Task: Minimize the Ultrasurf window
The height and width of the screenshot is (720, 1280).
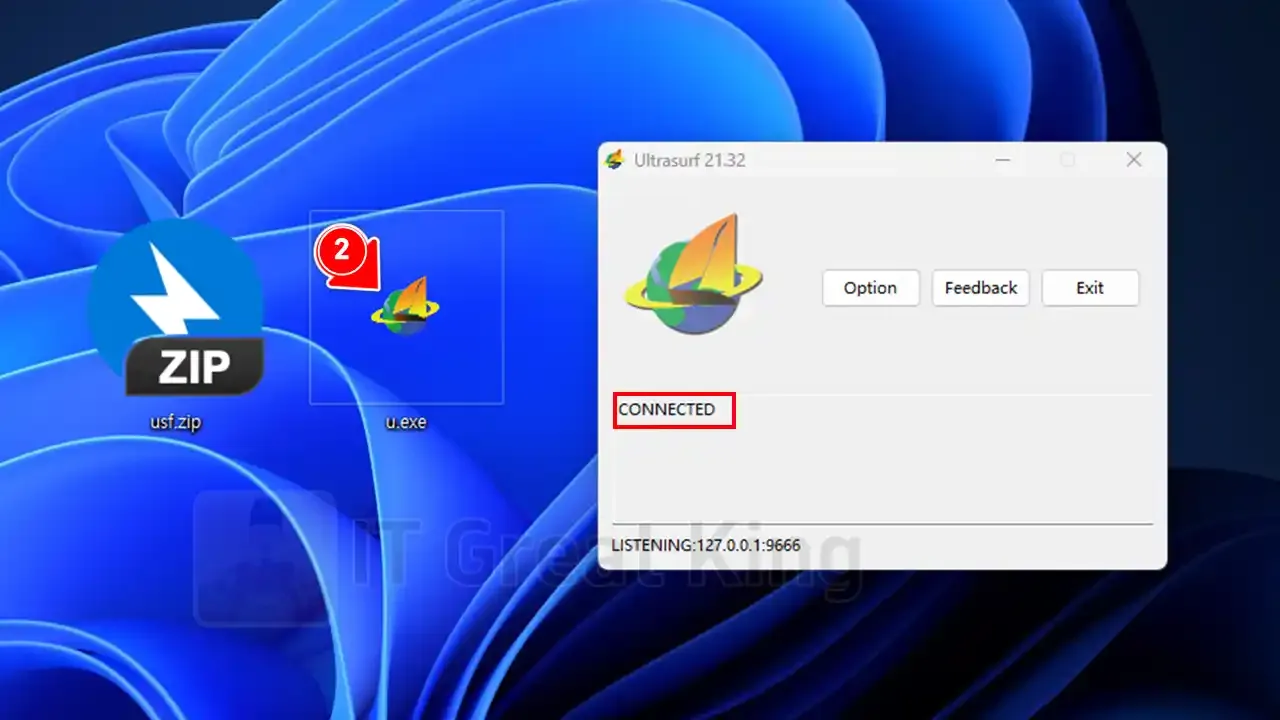Action: [1001, 160]
